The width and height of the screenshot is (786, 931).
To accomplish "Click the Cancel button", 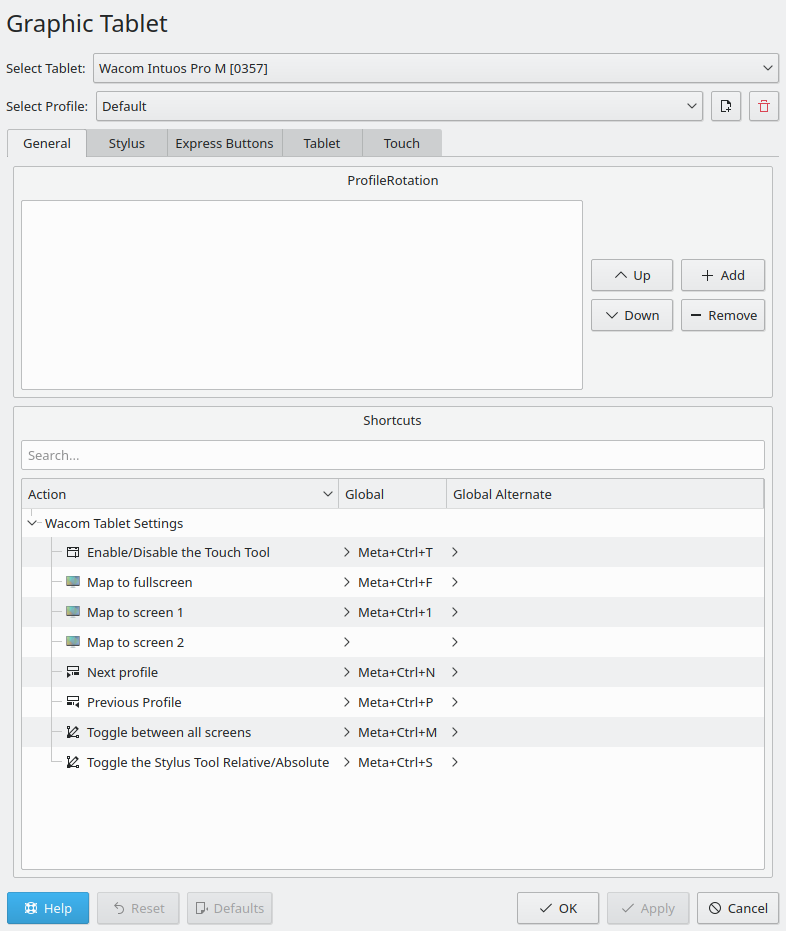I will (738, 908).
